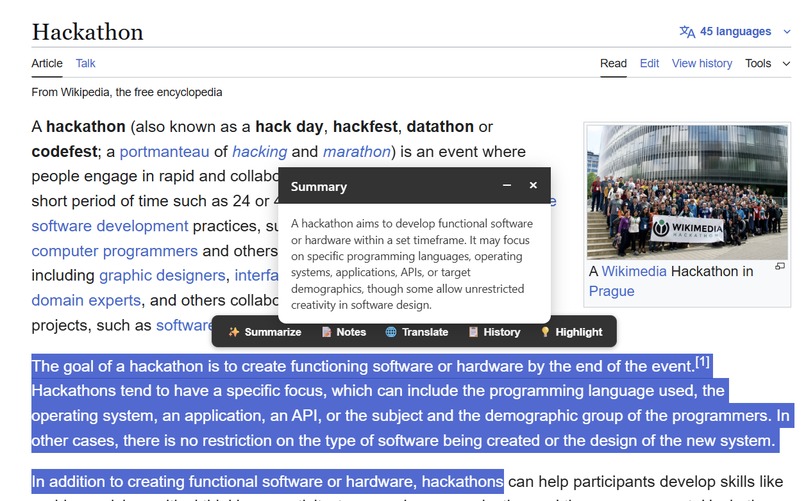The width and height of the screenshot is (806, 501).
Task: Follow the marathon link
Action: coord(357,152)
